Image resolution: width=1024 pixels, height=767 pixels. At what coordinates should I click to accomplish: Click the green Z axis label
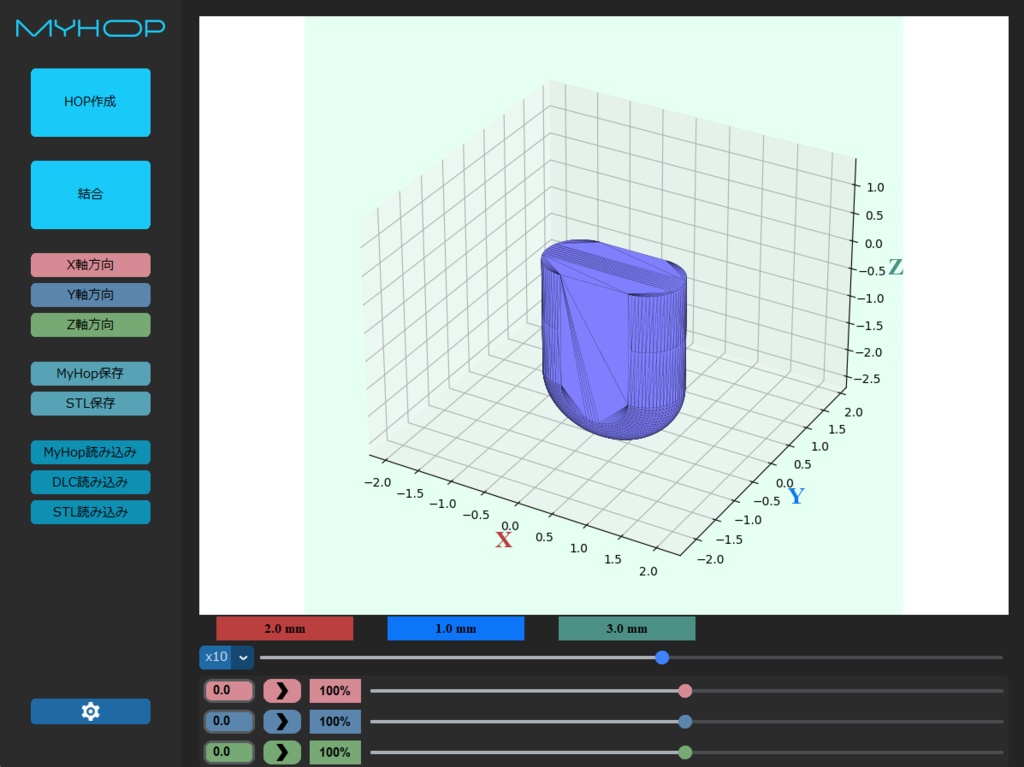click(895, 267)
